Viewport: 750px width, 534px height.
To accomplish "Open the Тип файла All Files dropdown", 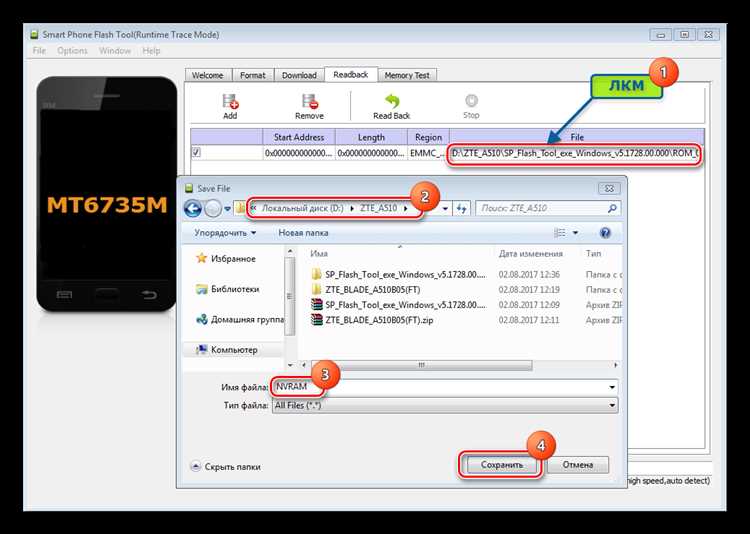I will click(445, 406).
